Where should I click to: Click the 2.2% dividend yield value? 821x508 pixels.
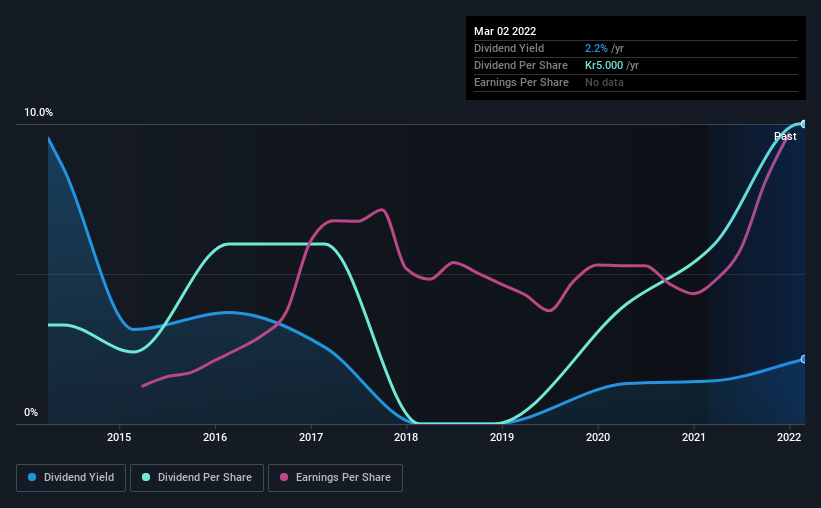pyautogui.click(x=596, y=48)
